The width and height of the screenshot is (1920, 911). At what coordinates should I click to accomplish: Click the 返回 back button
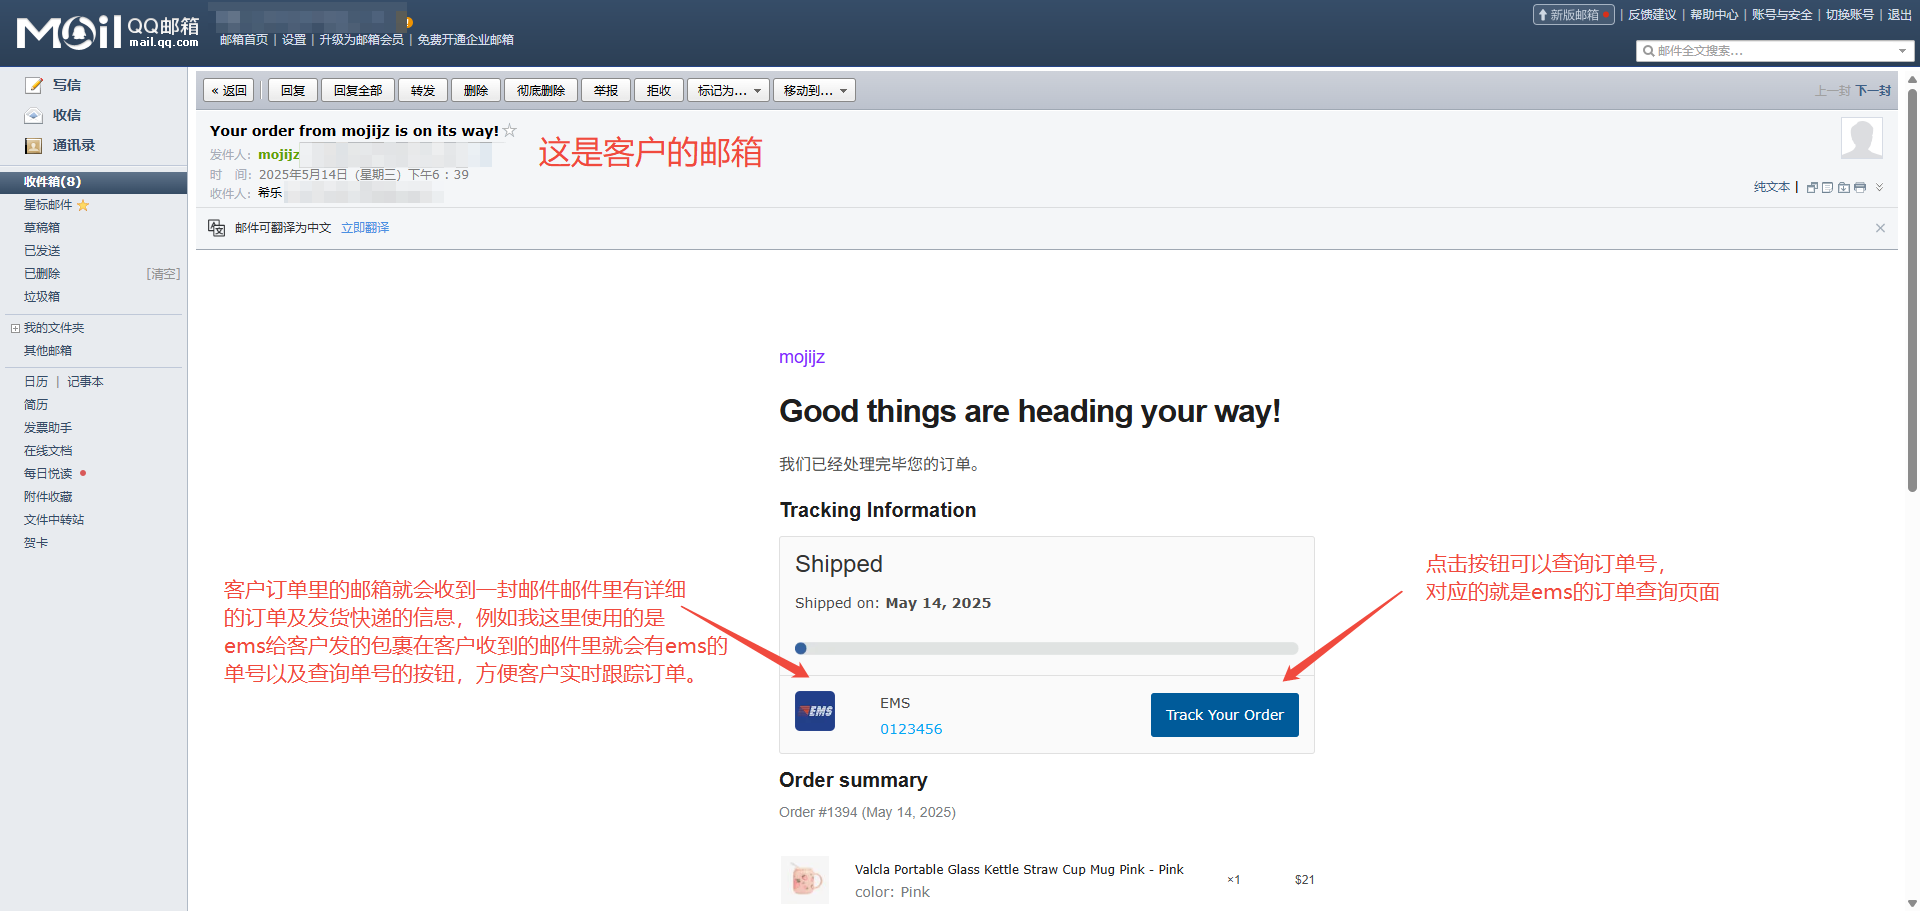pyautogui.click(x=229, y=90)
